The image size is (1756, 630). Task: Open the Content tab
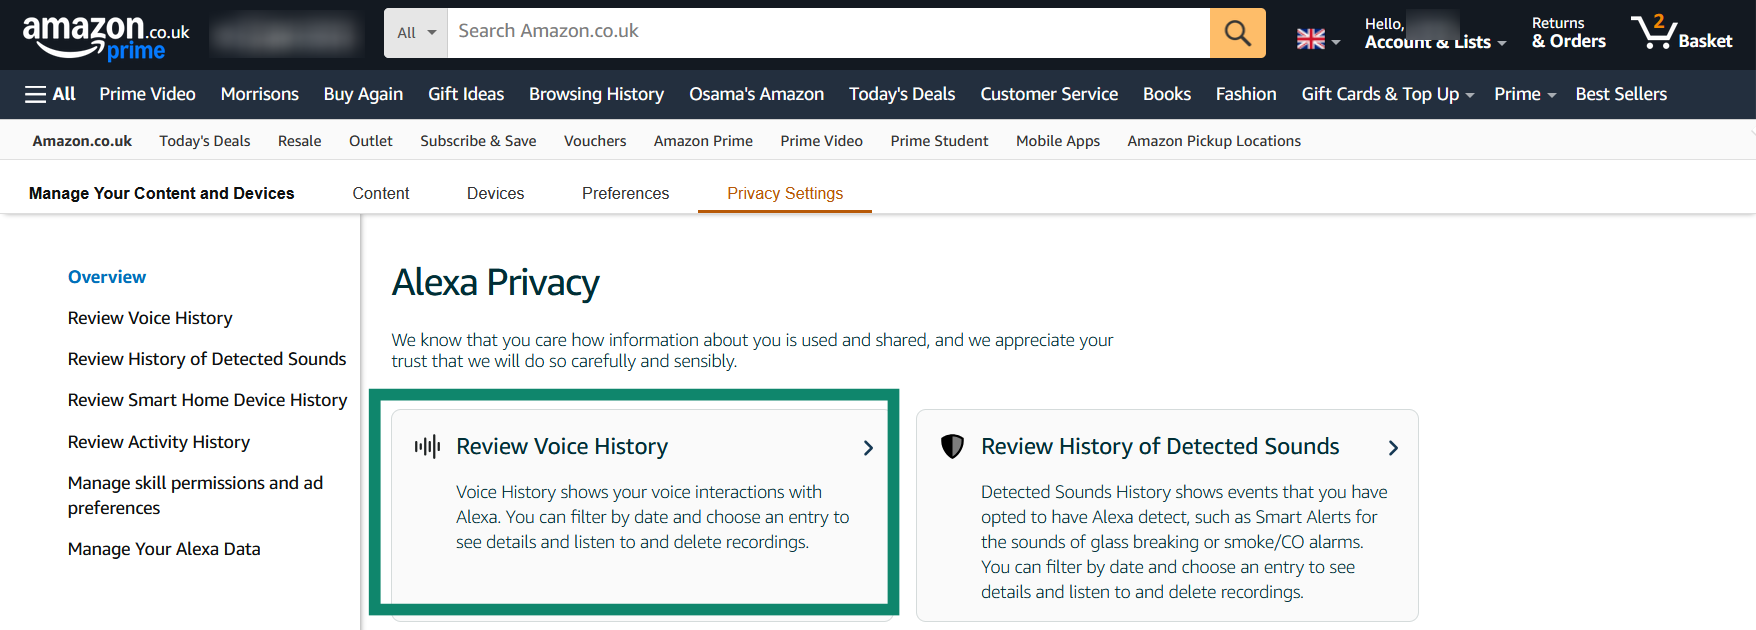click(380, 193)
